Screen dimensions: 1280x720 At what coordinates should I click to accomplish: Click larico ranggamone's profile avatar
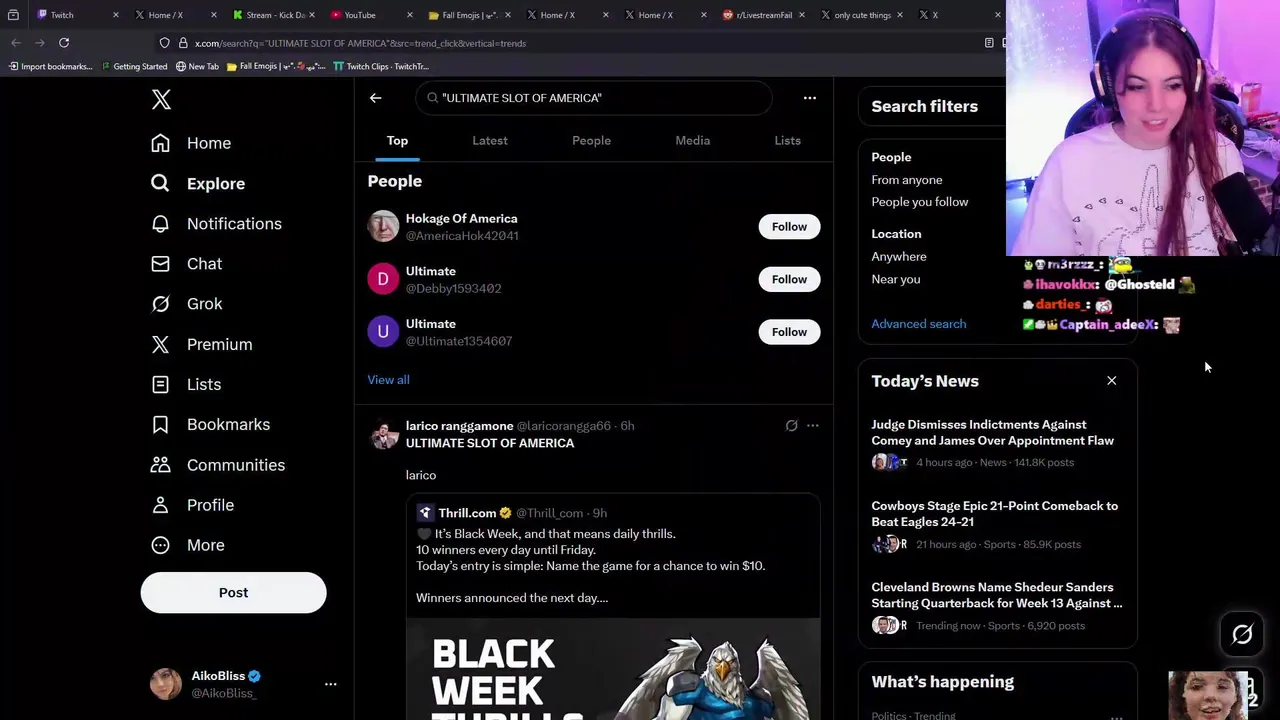pyautogui.click(x=384, y=435)
